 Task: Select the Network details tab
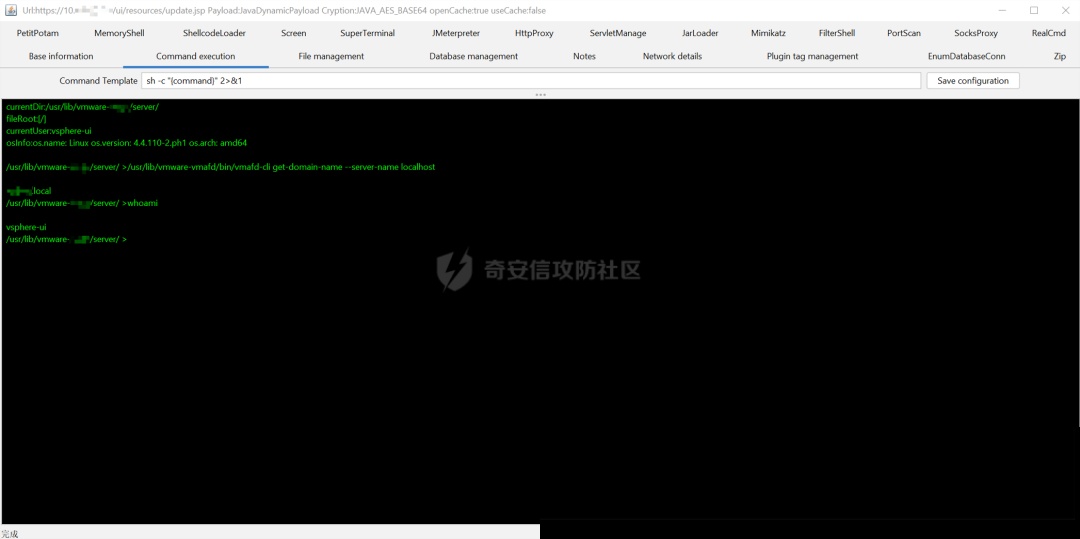(672, 56)
